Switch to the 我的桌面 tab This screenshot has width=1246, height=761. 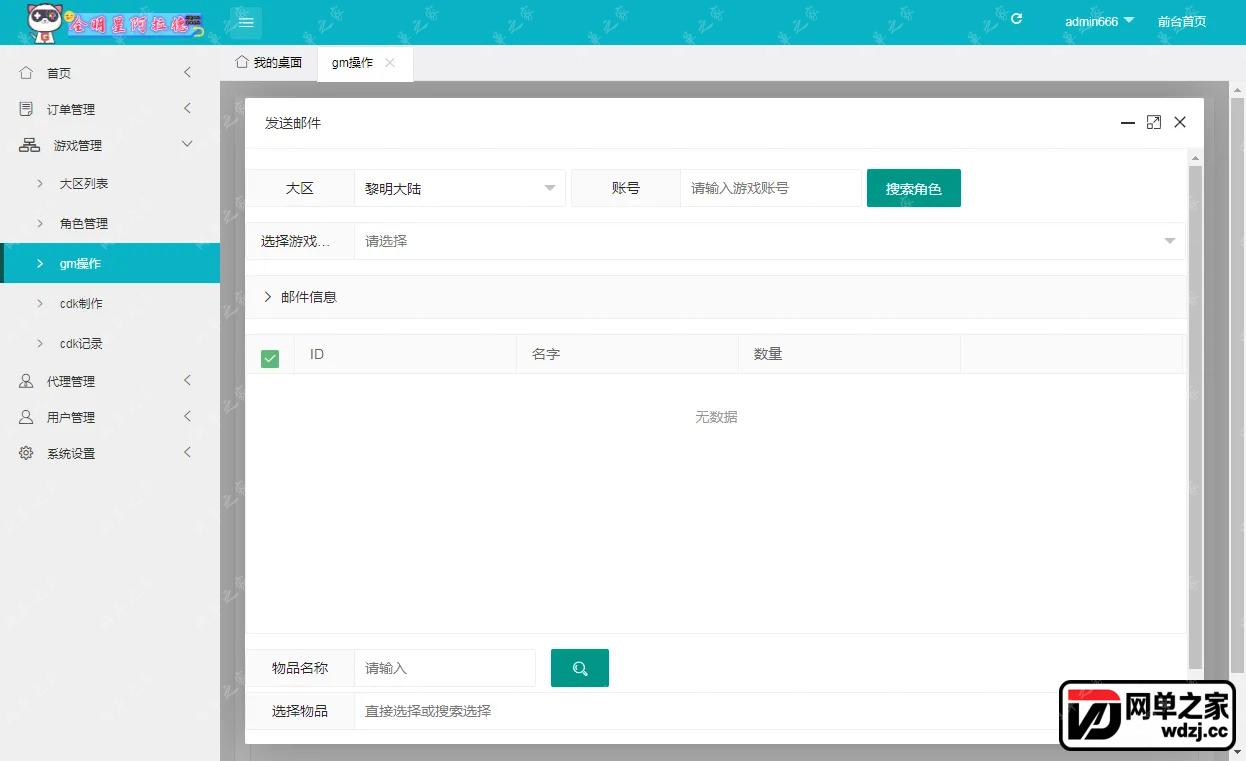click(x=269, y=62)
